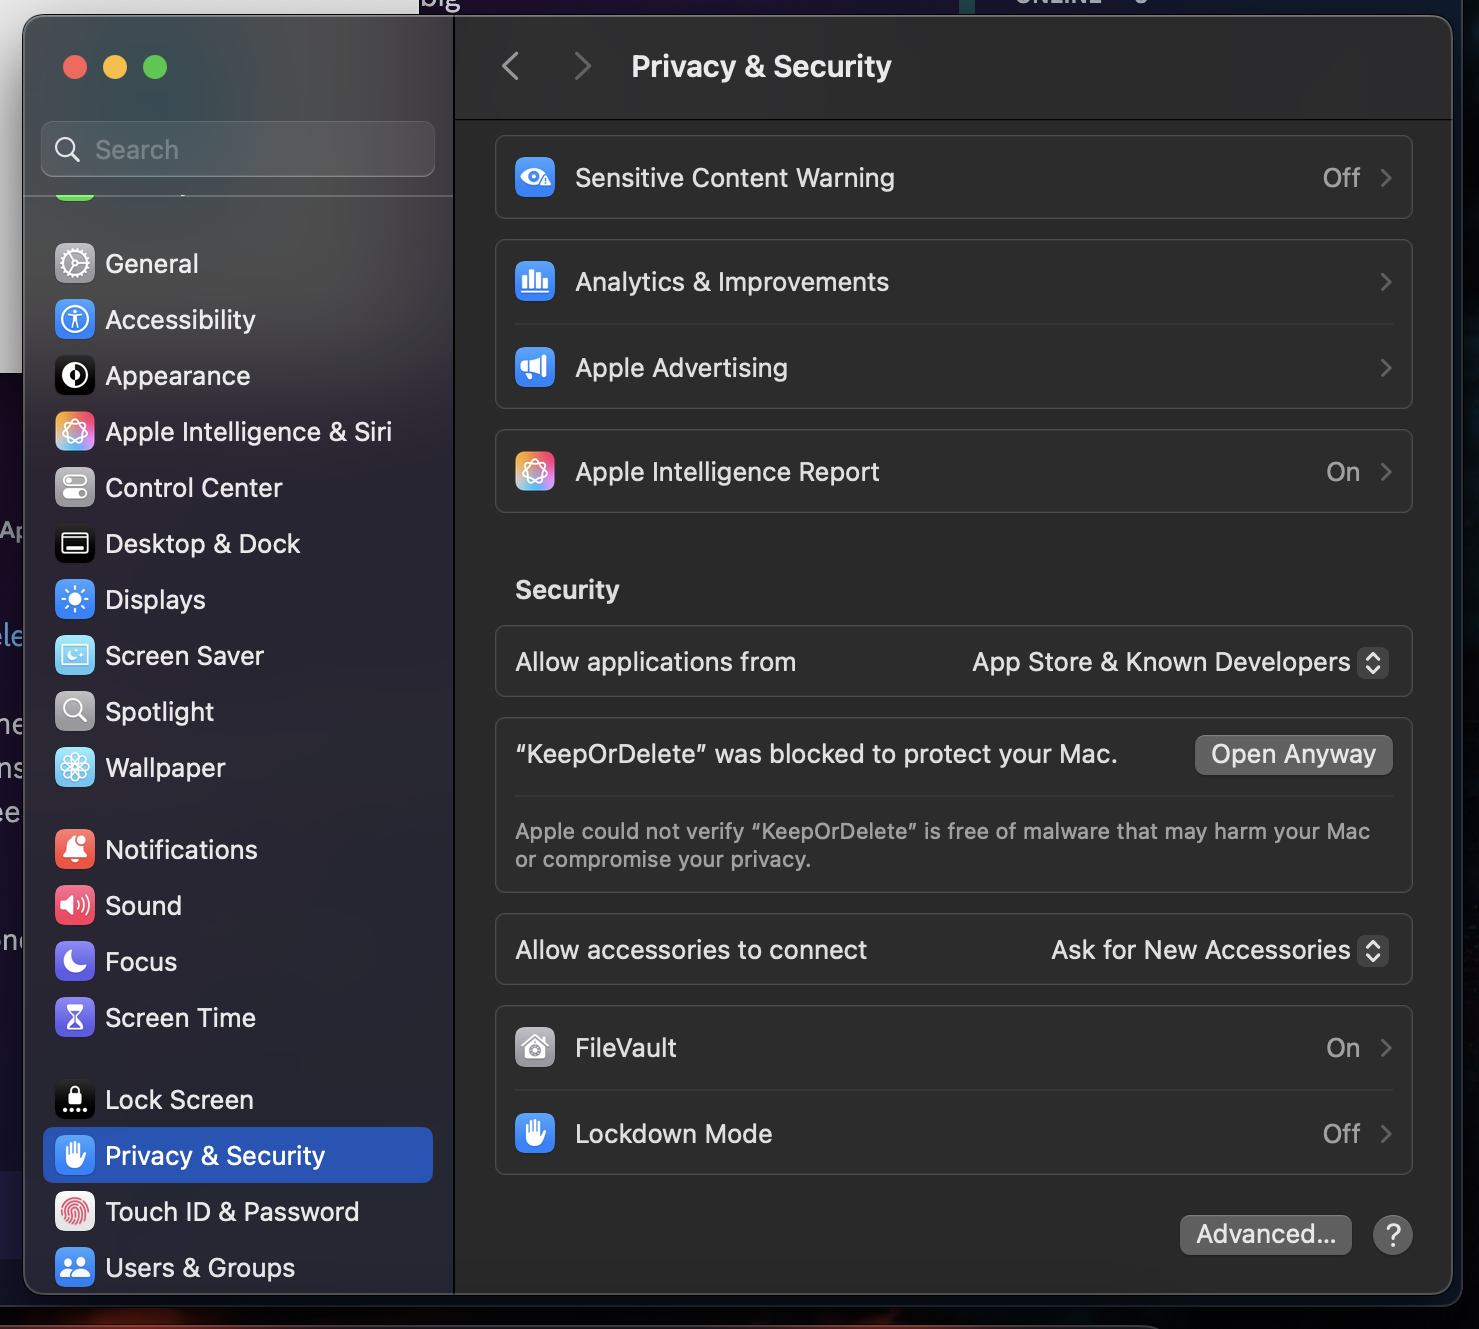The width and height of the screenshot is (1479, 1329).
Task: Open Users & Groups icon
Action: pyautogui.click(x=75, y=1268)
